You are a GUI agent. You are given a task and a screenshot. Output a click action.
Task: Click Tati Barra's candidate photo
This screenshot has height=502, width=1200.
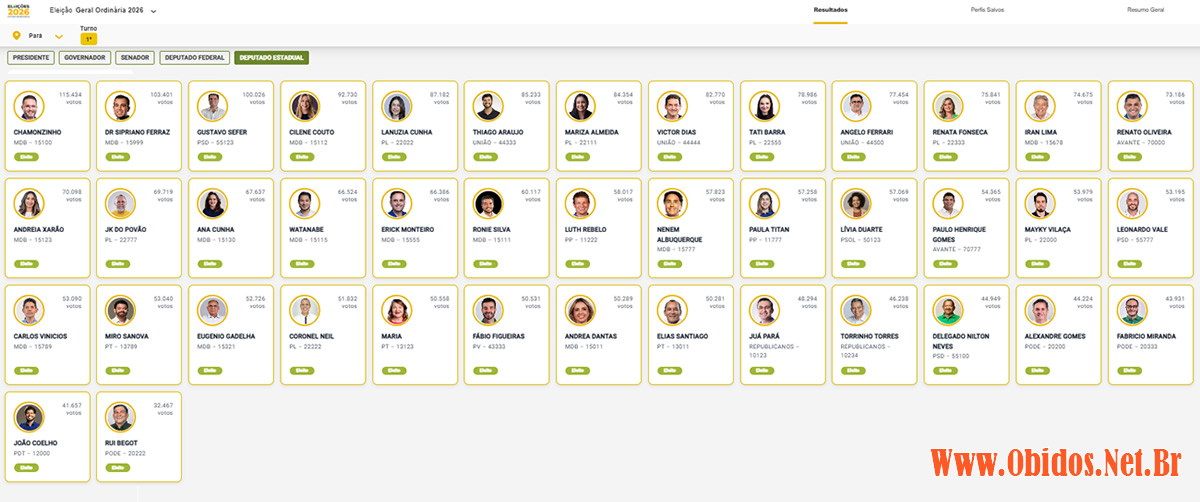[764, 106]
